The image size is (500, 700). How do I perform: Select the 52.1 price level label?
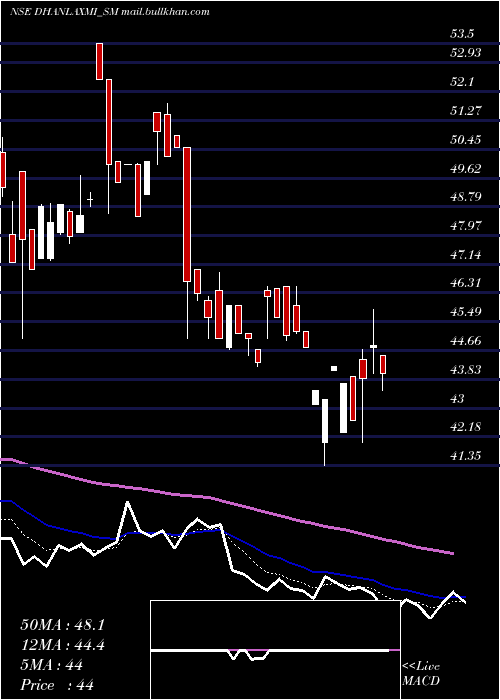(x=462, y=82)
